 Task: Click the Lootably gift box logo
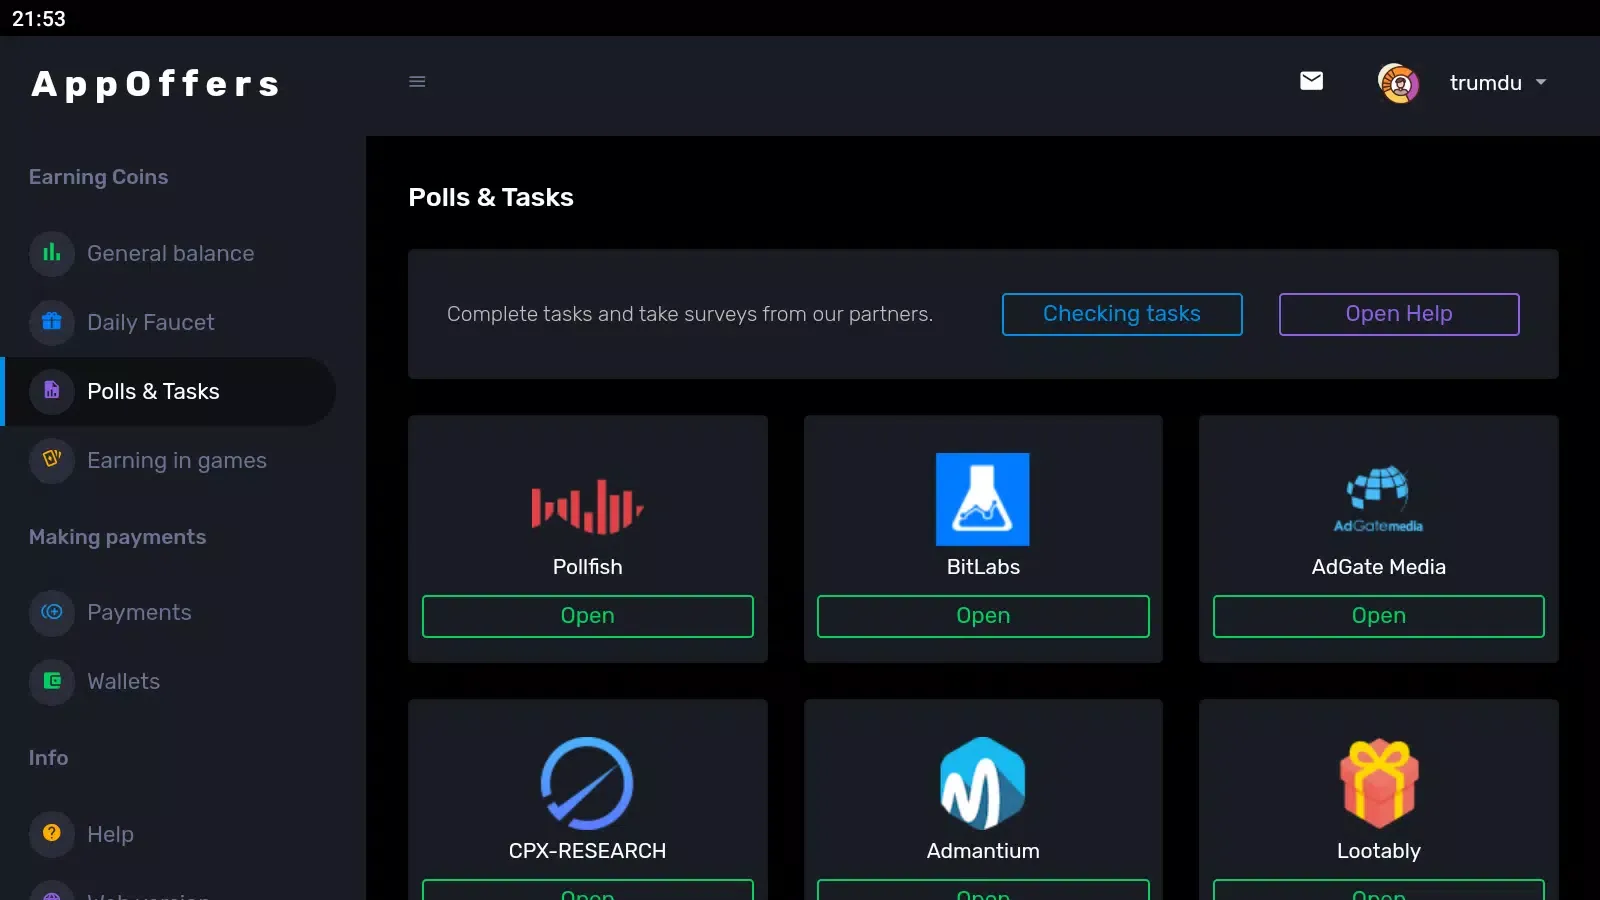[1378, 783]
